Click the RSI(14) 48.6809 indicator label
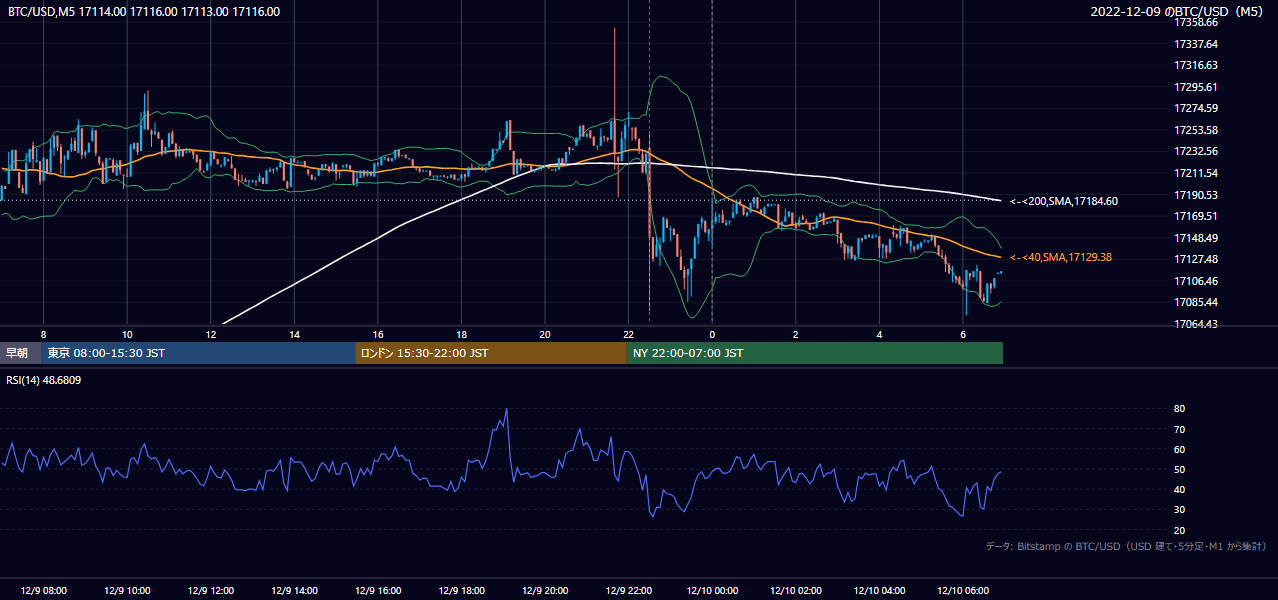This screenshot has width=1278, height=600. coord(44,380)
